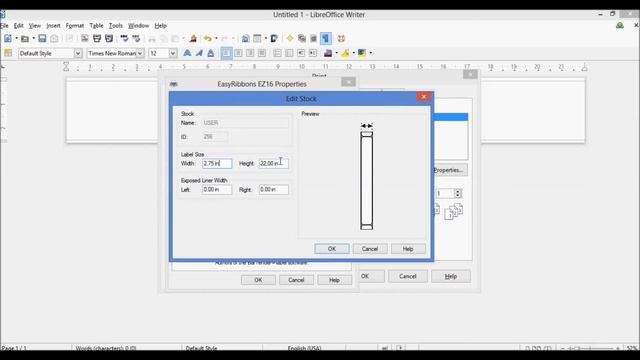Click the Font Color icon
Screen dimensions: 640x360
coord(328,53)
